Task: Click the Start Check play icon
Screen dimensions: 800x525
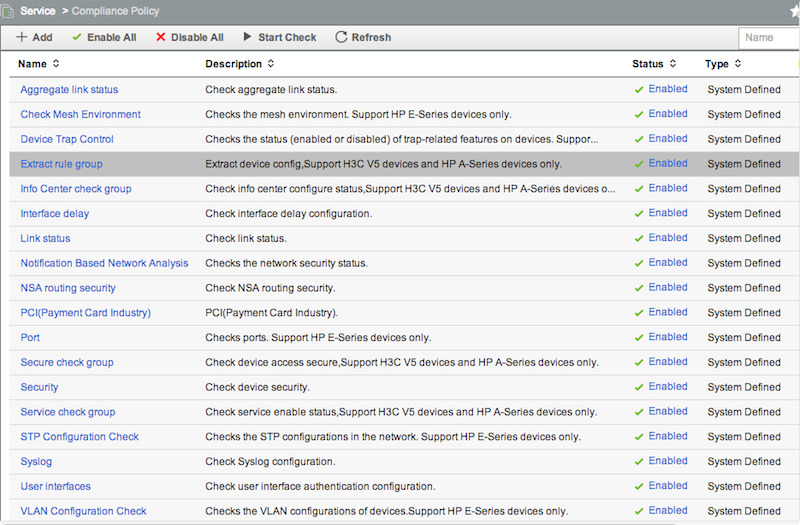Action: [247, 37]
